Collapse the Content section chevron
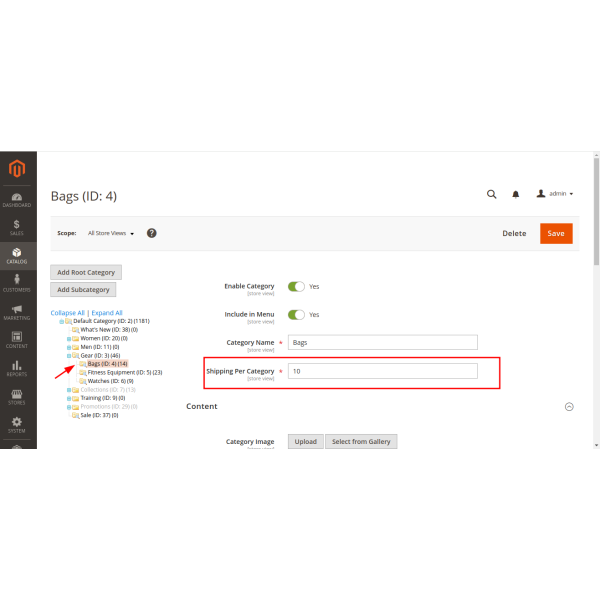 569,407
